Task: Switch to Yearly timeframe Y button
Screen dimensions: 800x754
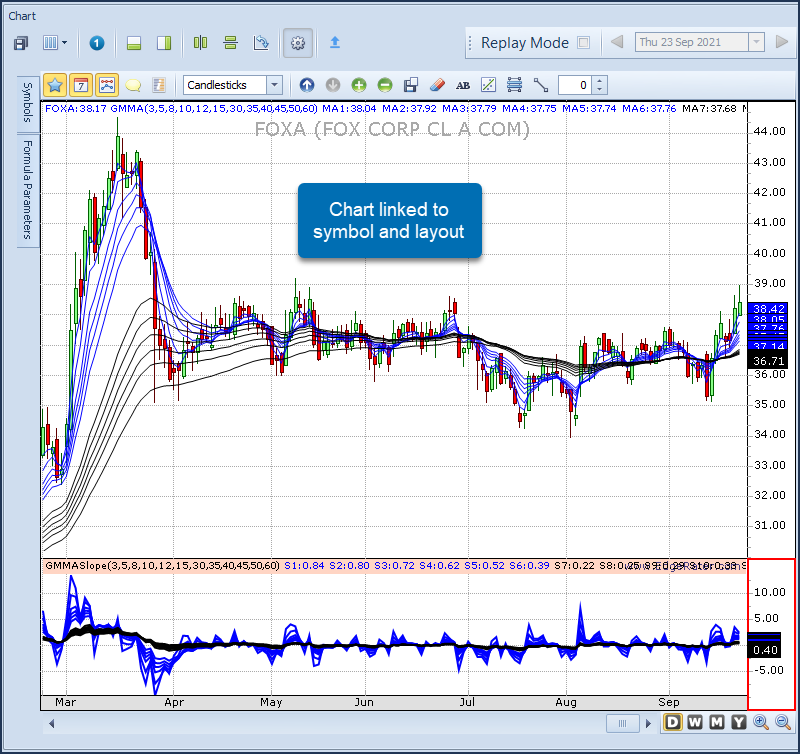Action: pyautogui.click(x=738, y=722)
